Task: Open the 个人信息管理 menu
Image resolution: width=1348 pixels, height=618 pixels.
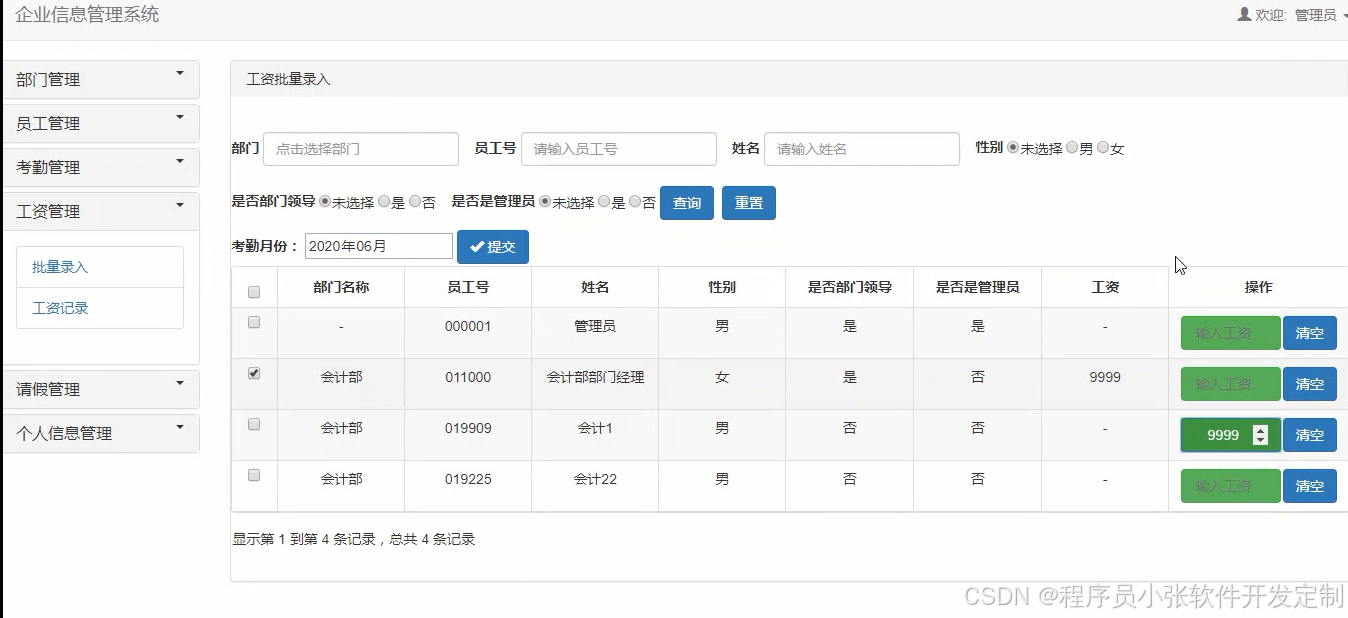Action: point(100,433)
